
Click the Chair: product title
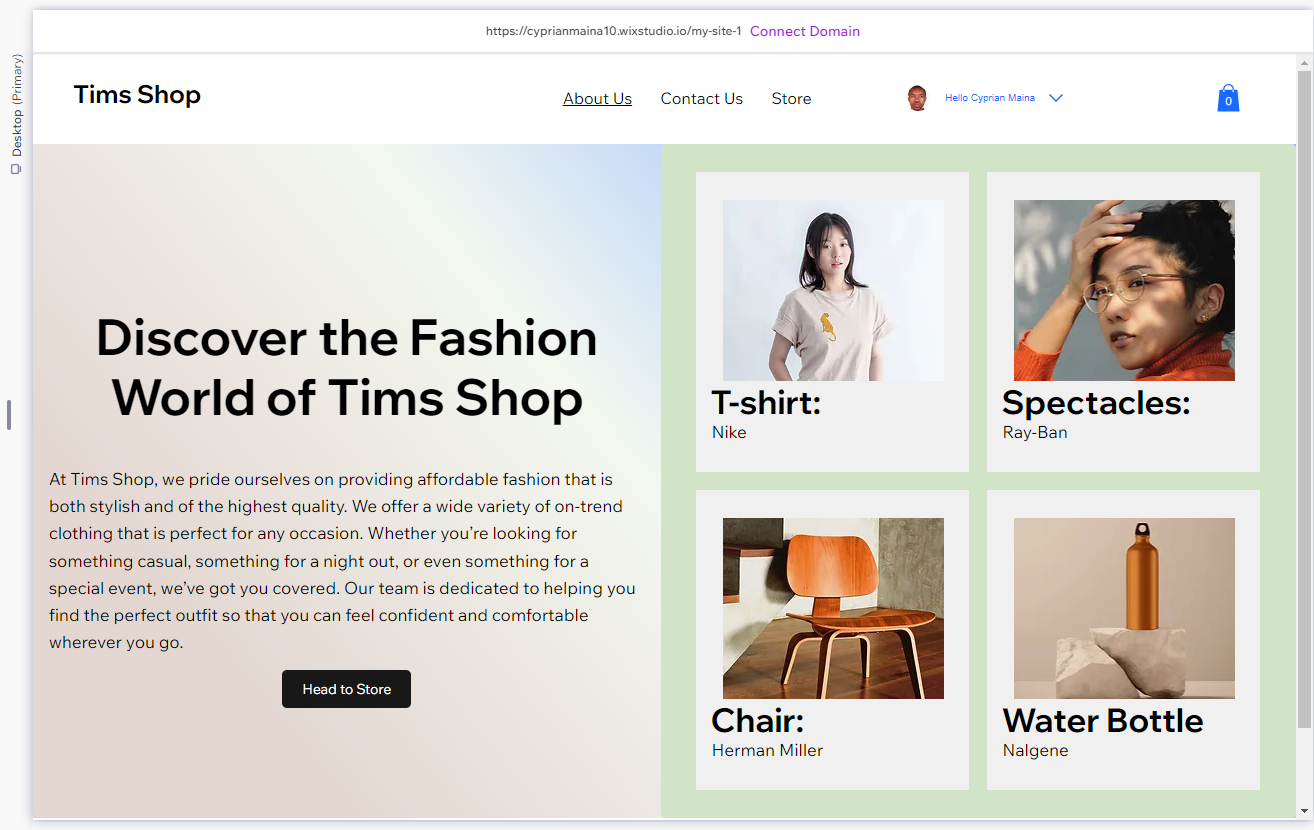tap(757, 721)
